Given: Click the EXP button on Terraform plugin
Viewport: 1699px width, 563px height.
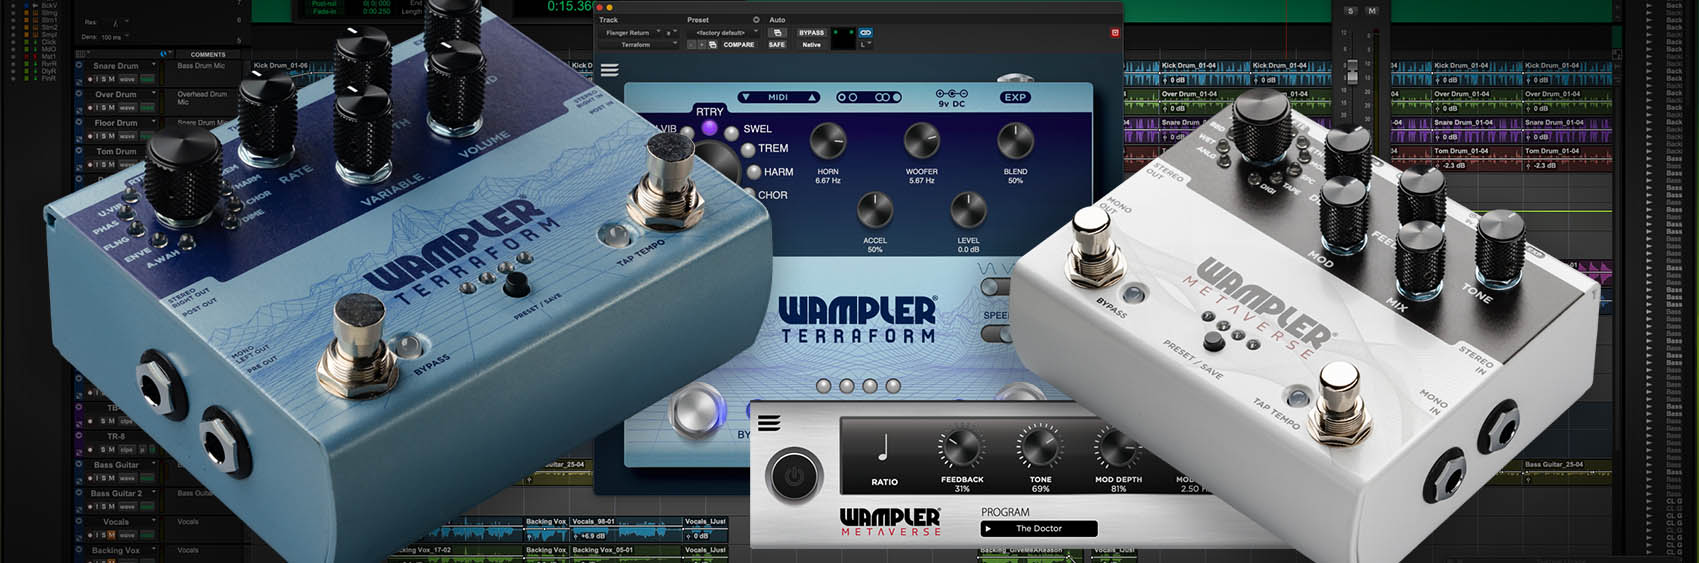Looking at the screenshot, I should coord(1014,97).
